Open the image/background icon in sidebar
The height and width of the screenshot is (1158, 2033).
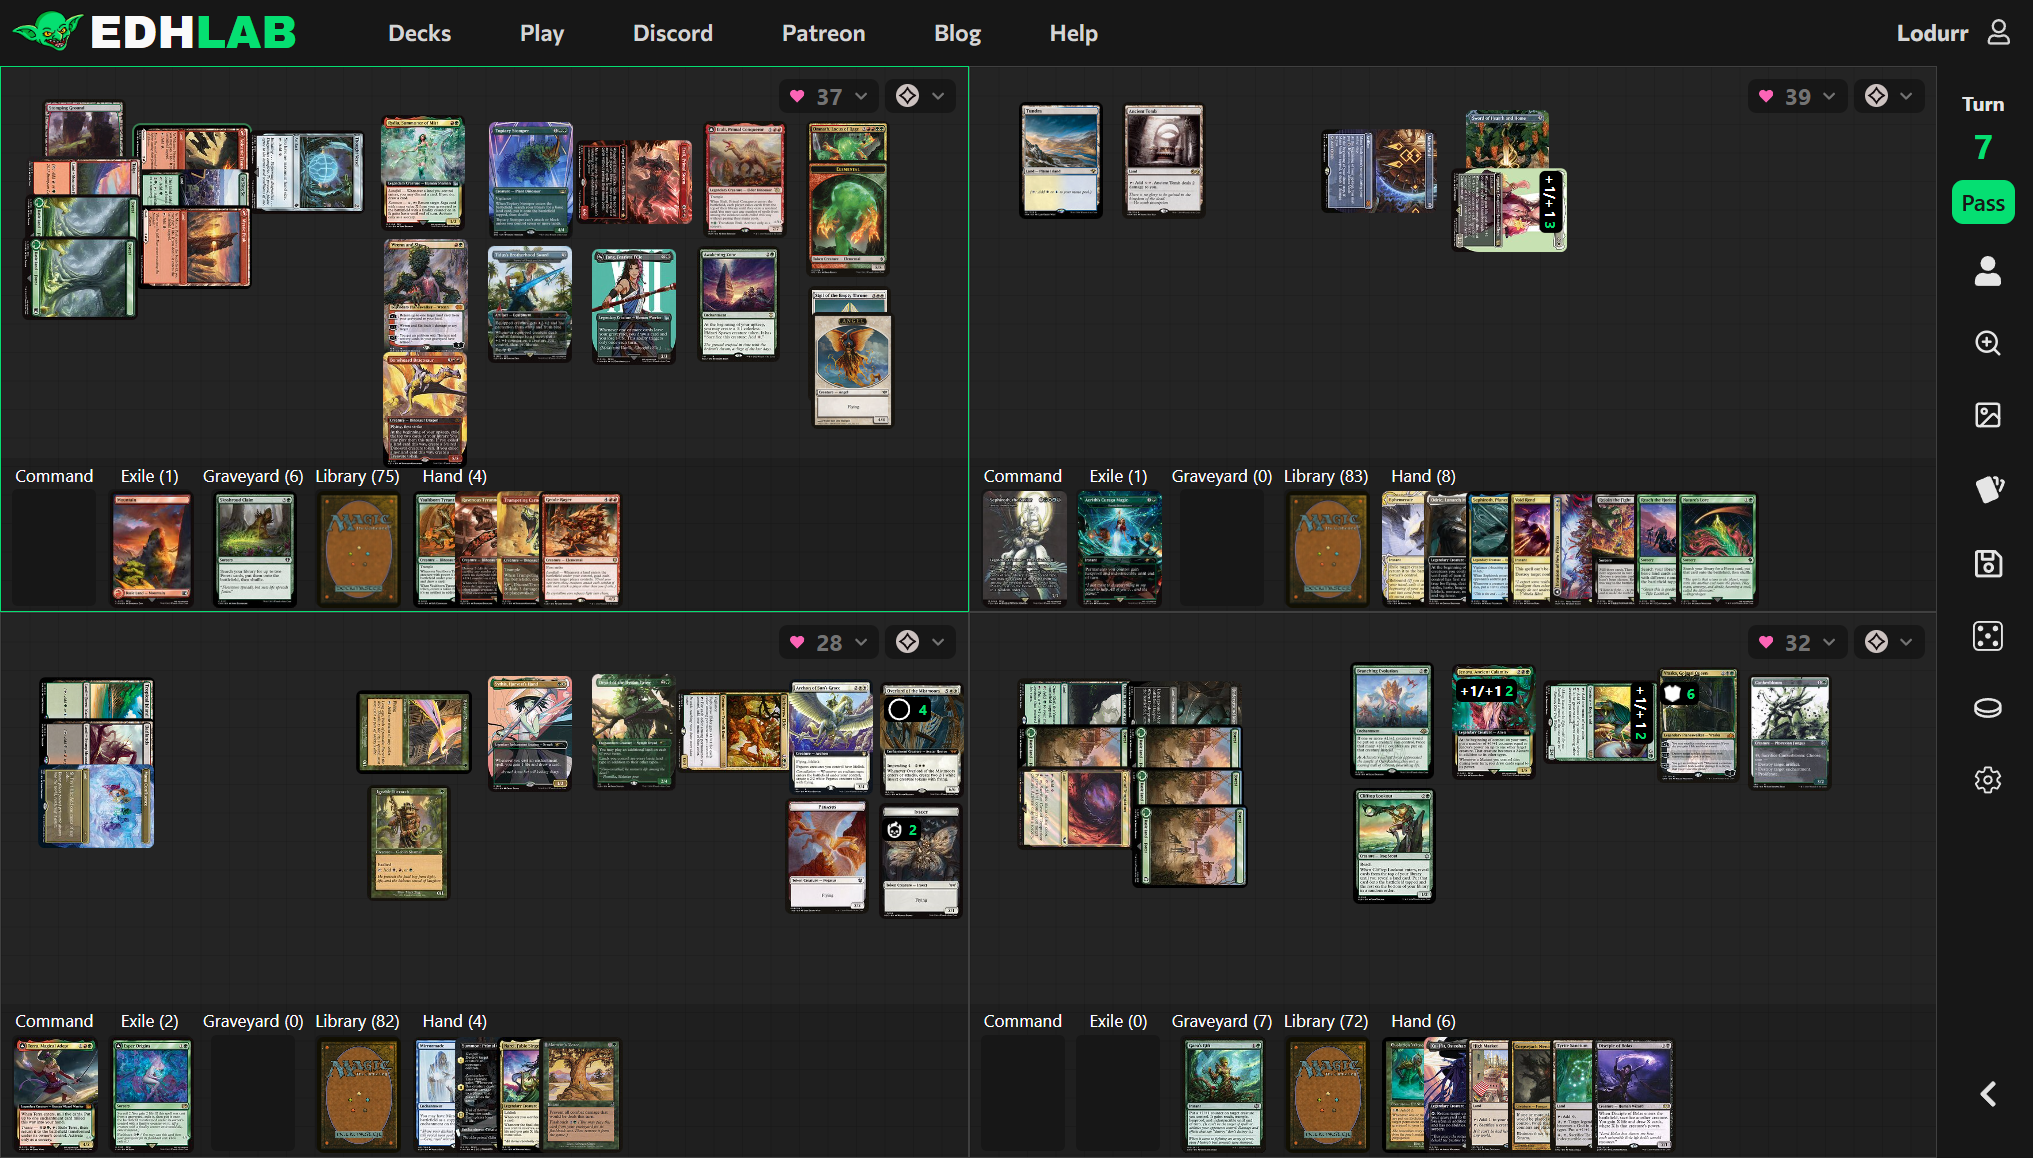click(x=1988, y=415)
